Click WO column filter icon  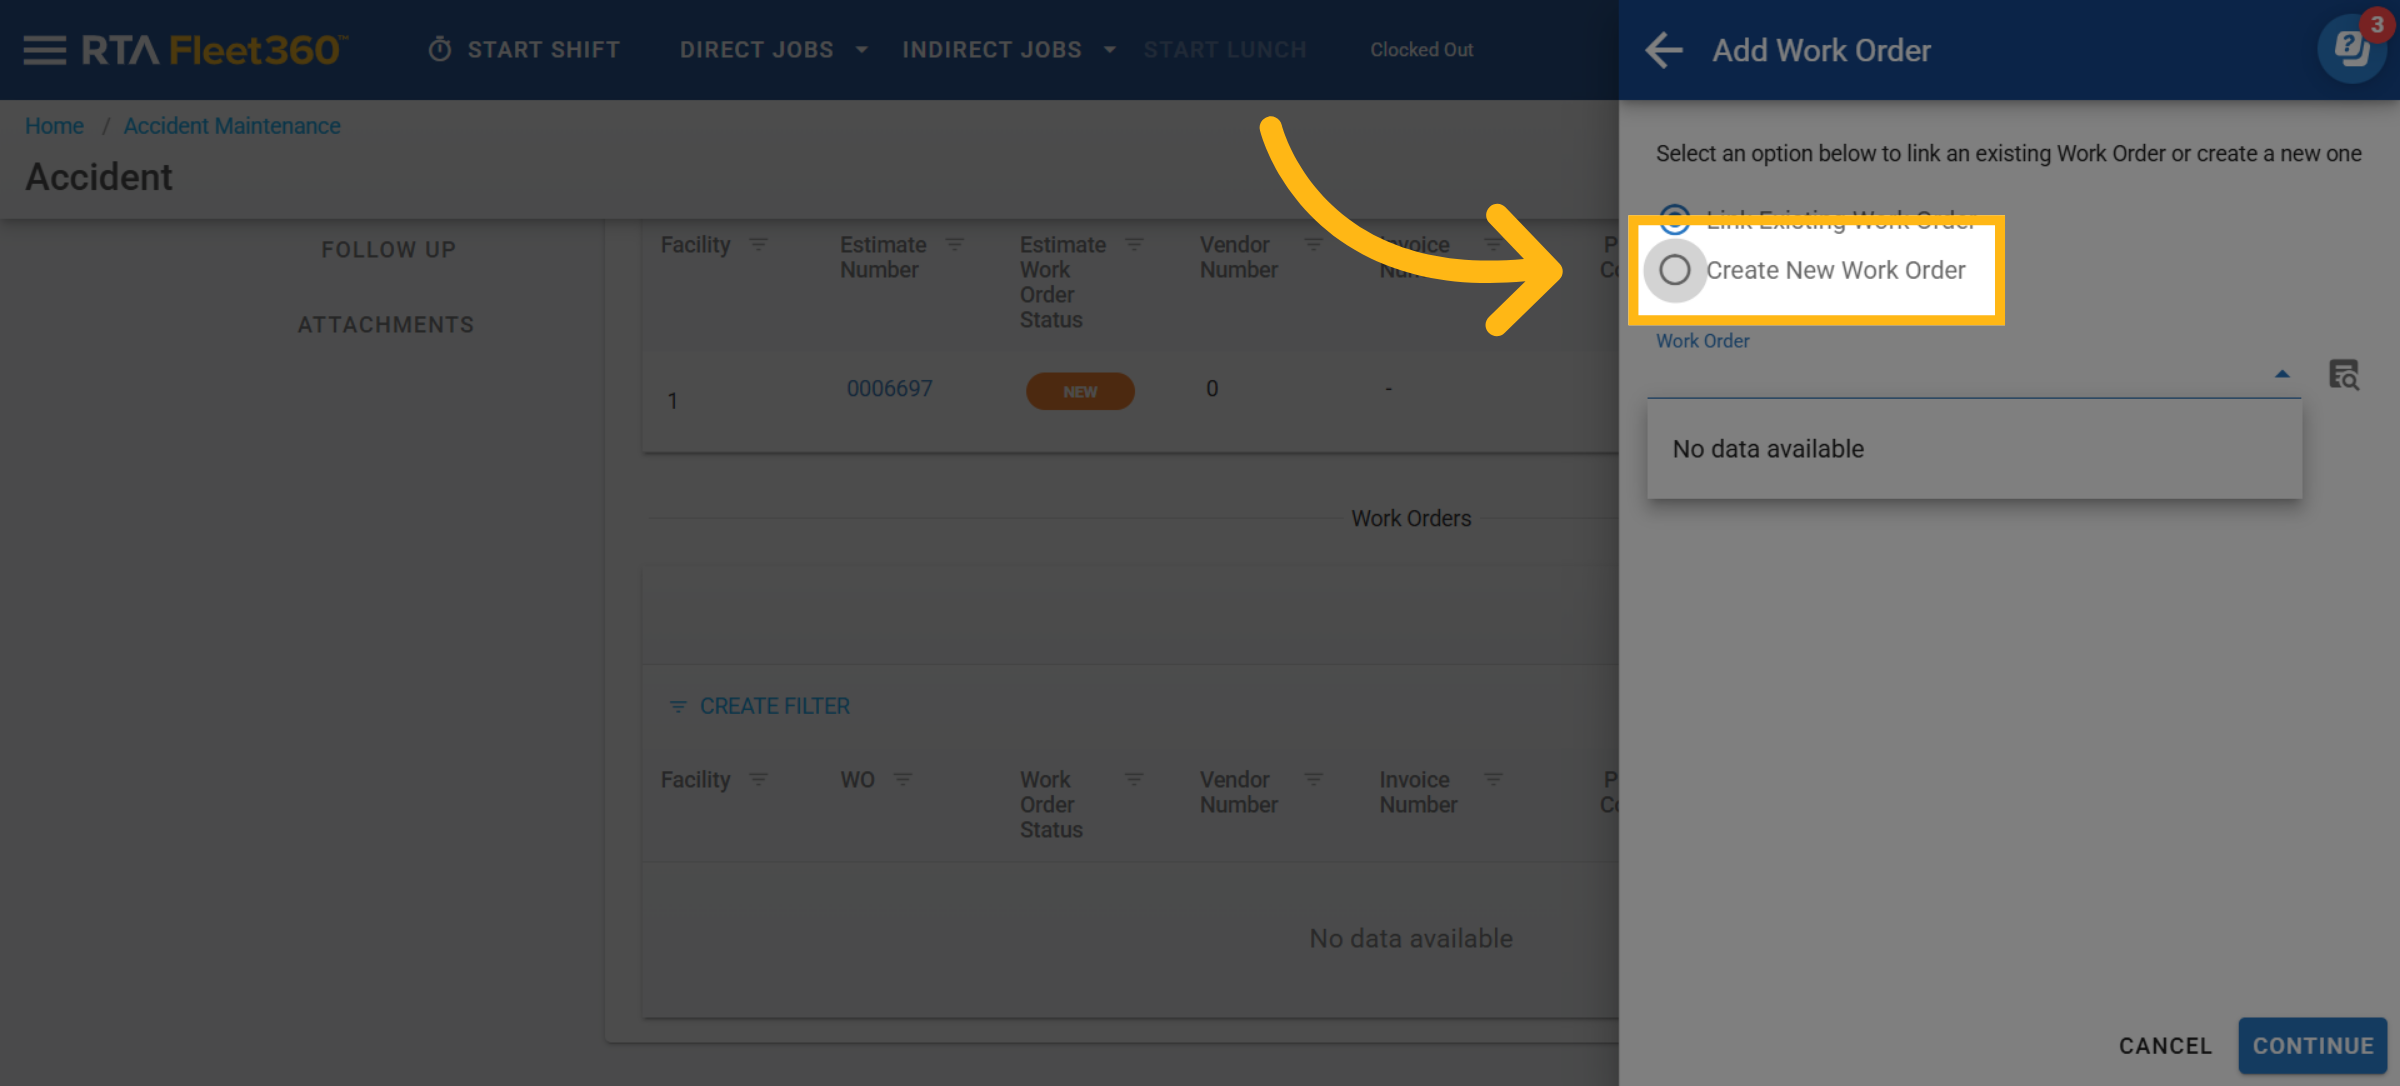point(903,779)
